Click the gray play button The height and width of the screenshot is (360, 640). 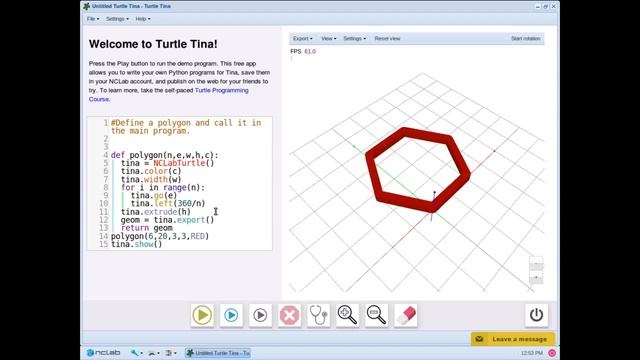[260, 315]
